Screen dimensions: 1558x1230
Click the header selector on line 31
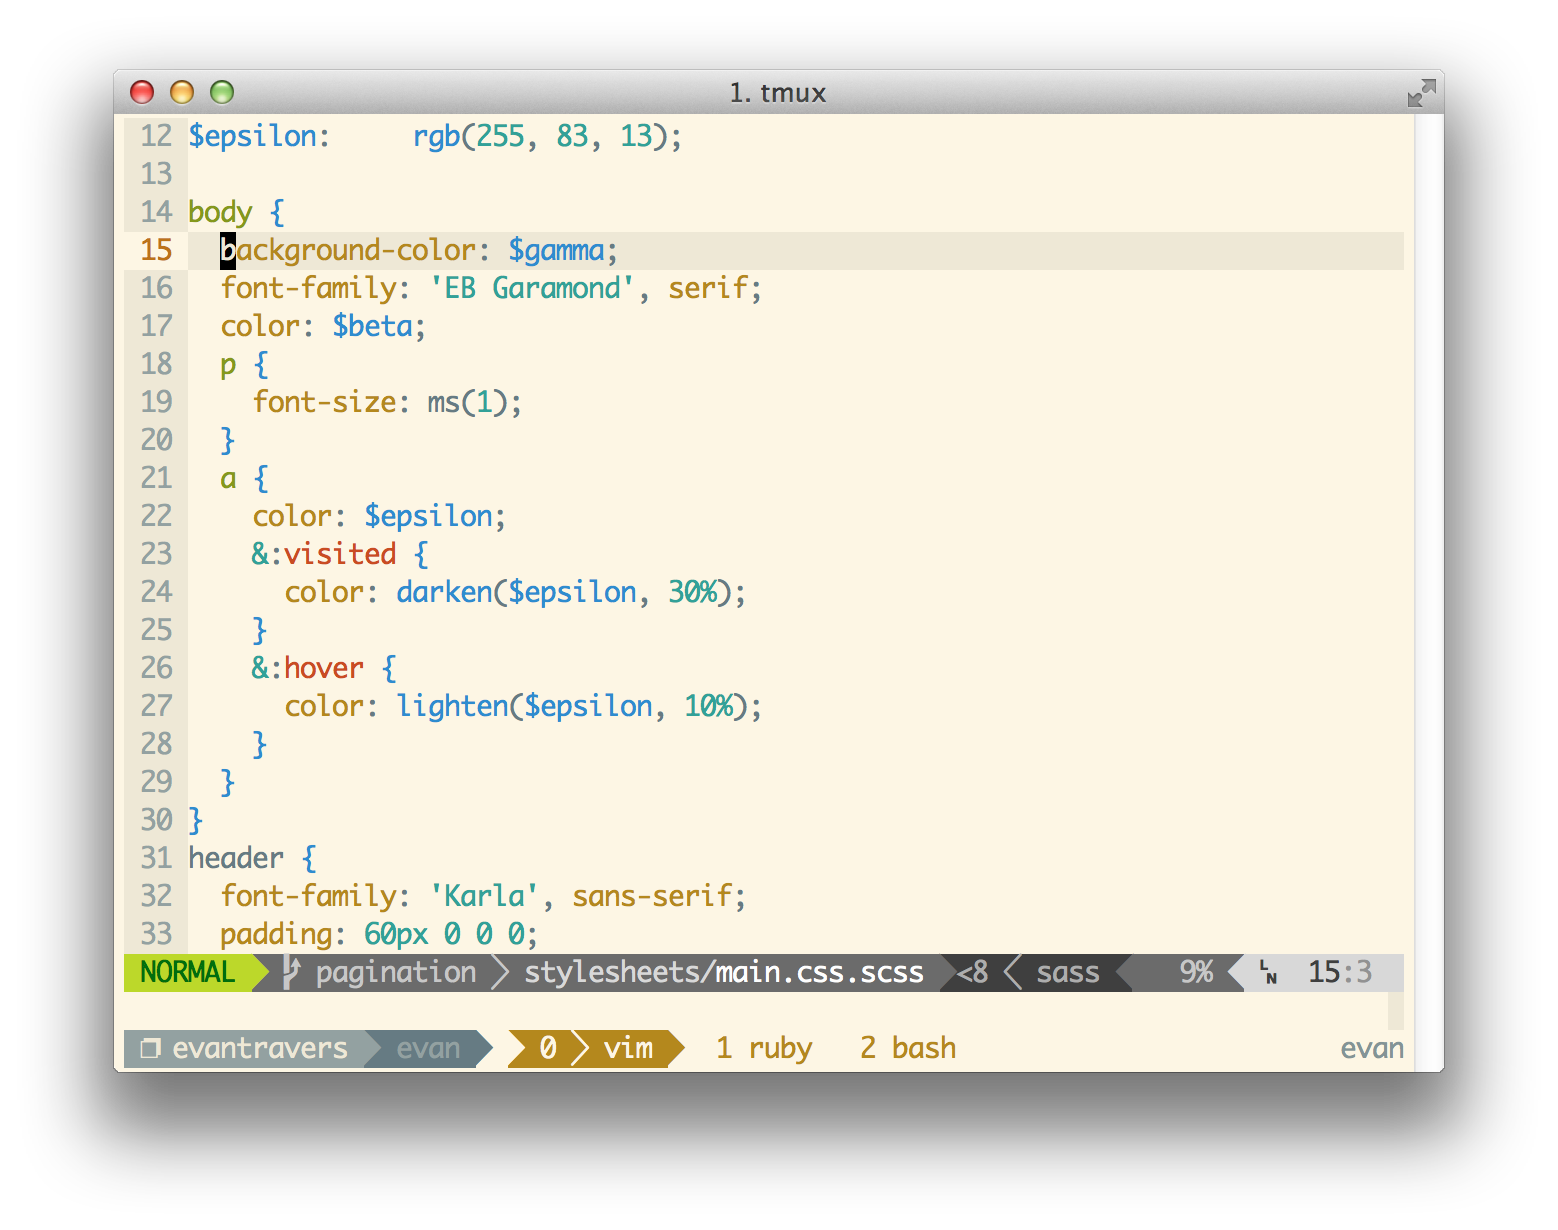(236, 858)
